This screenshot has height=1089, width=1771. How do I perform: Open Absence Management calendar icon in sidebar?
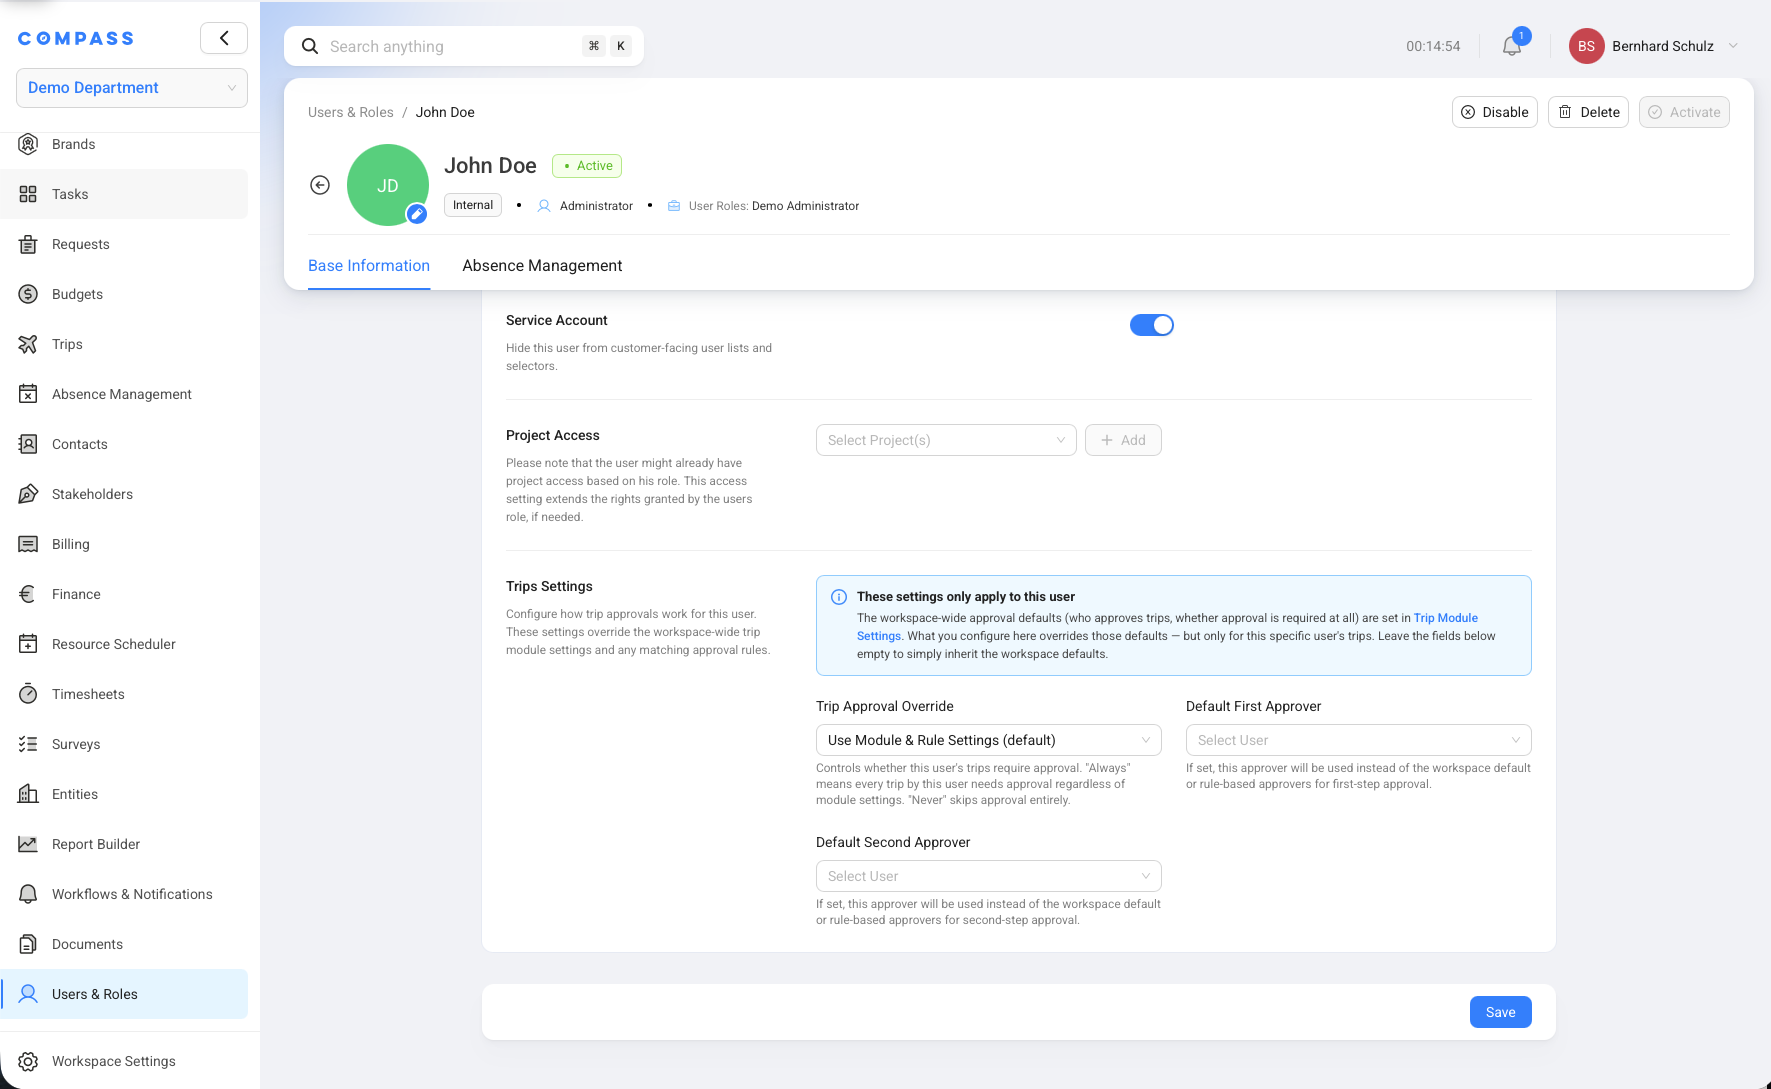coord(28,394)
